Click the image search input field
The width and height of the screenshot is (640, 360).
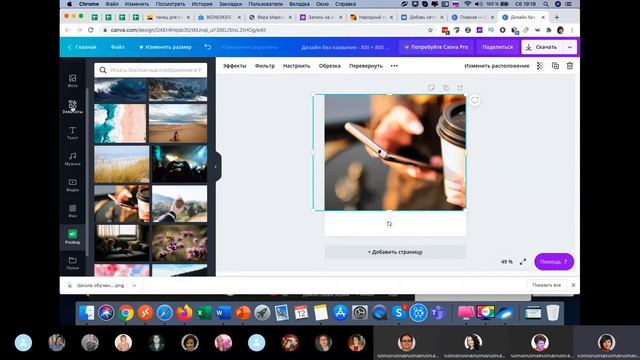(151, 70)
